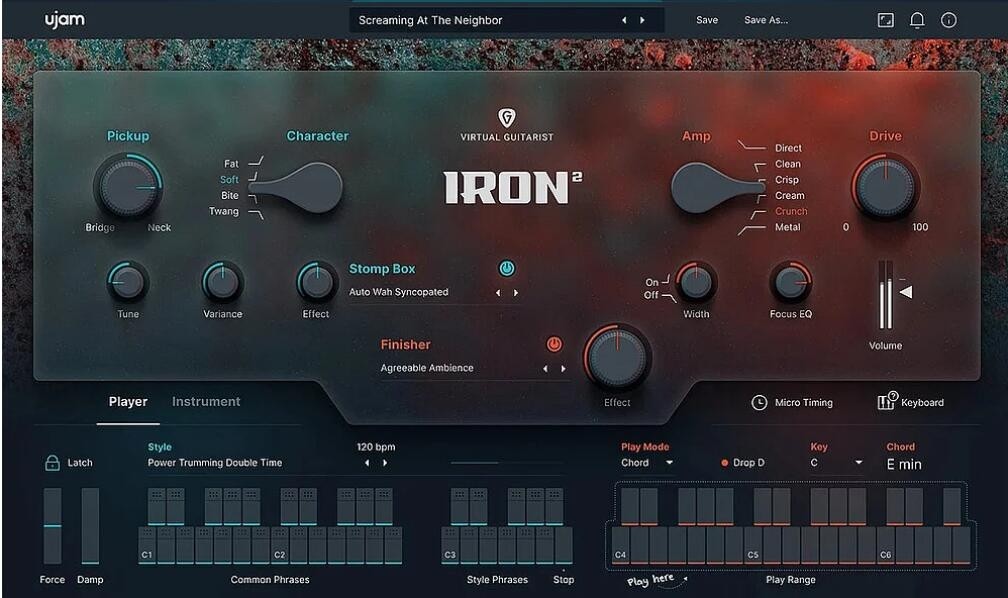Click the ujam logo
The width and height of the screenshot is (1008, 598).
(64, 20)
